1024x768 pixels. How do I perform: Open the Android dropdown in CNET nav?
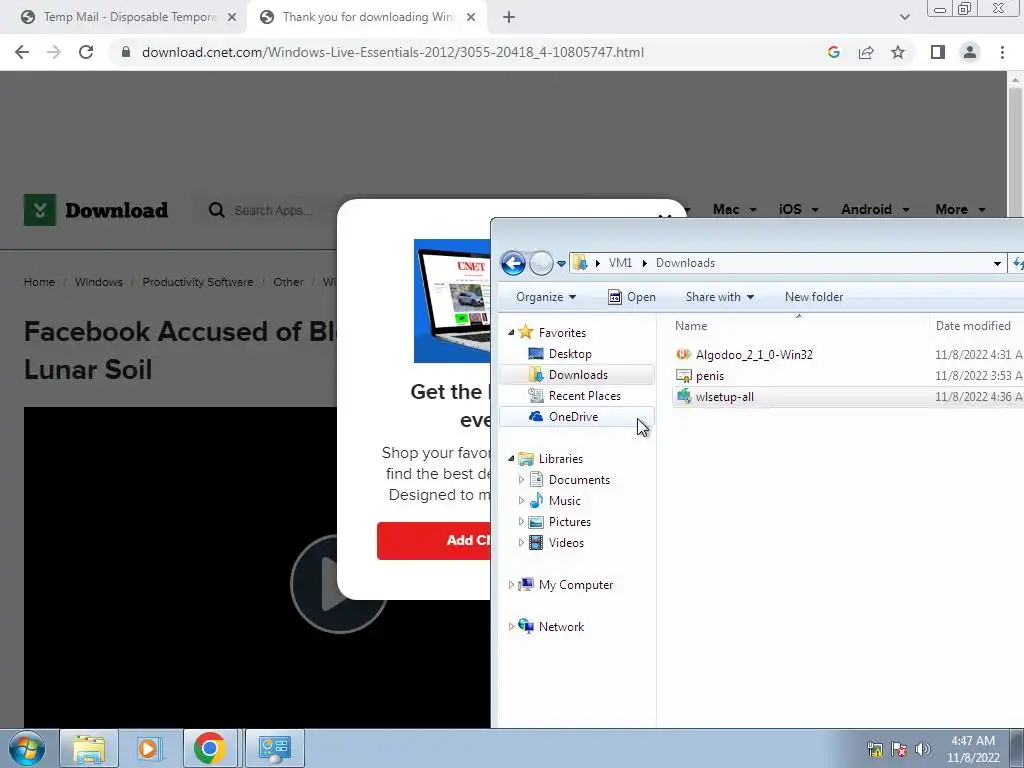[x=875, y=209]
